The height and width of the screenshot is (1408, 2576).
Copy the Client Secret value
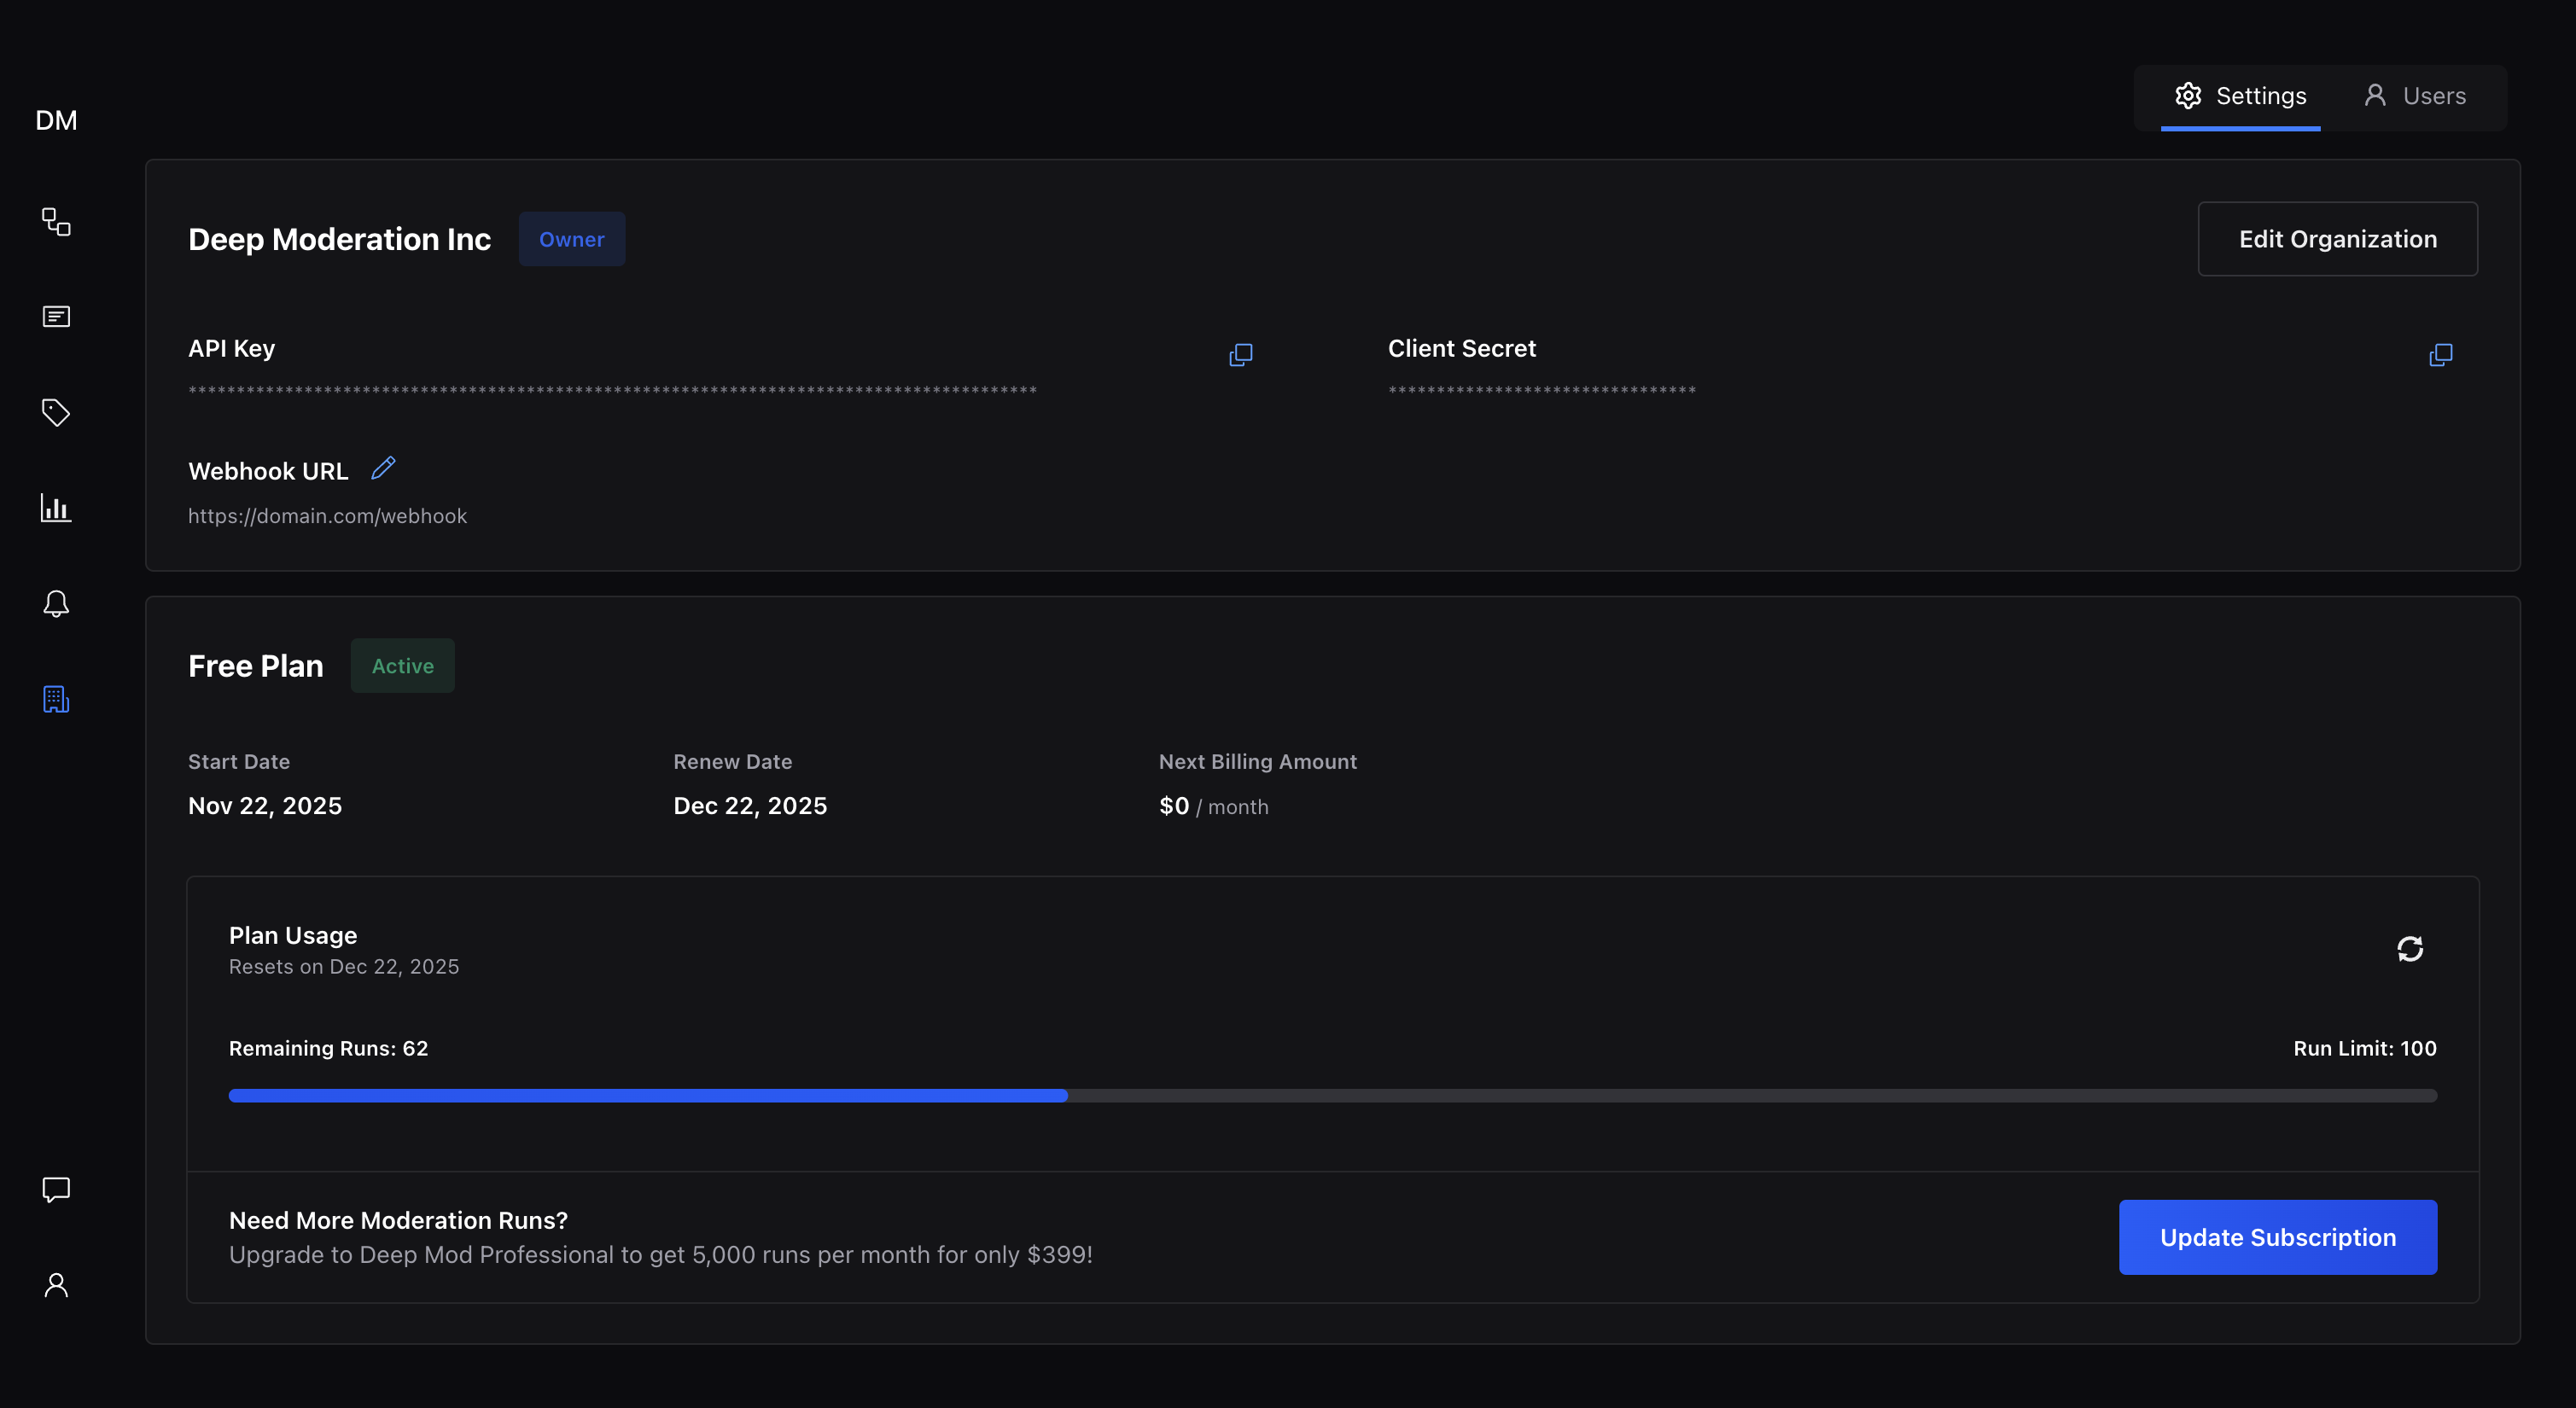2440,355
